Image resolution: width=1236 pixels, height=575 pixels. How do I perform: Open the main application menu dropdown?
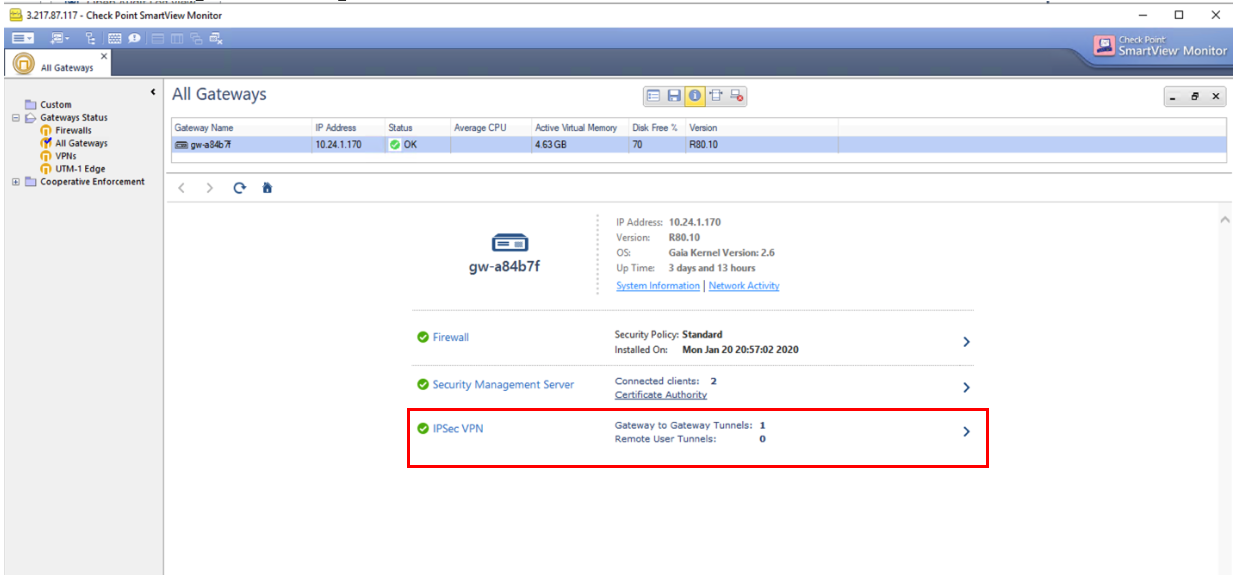23,39
